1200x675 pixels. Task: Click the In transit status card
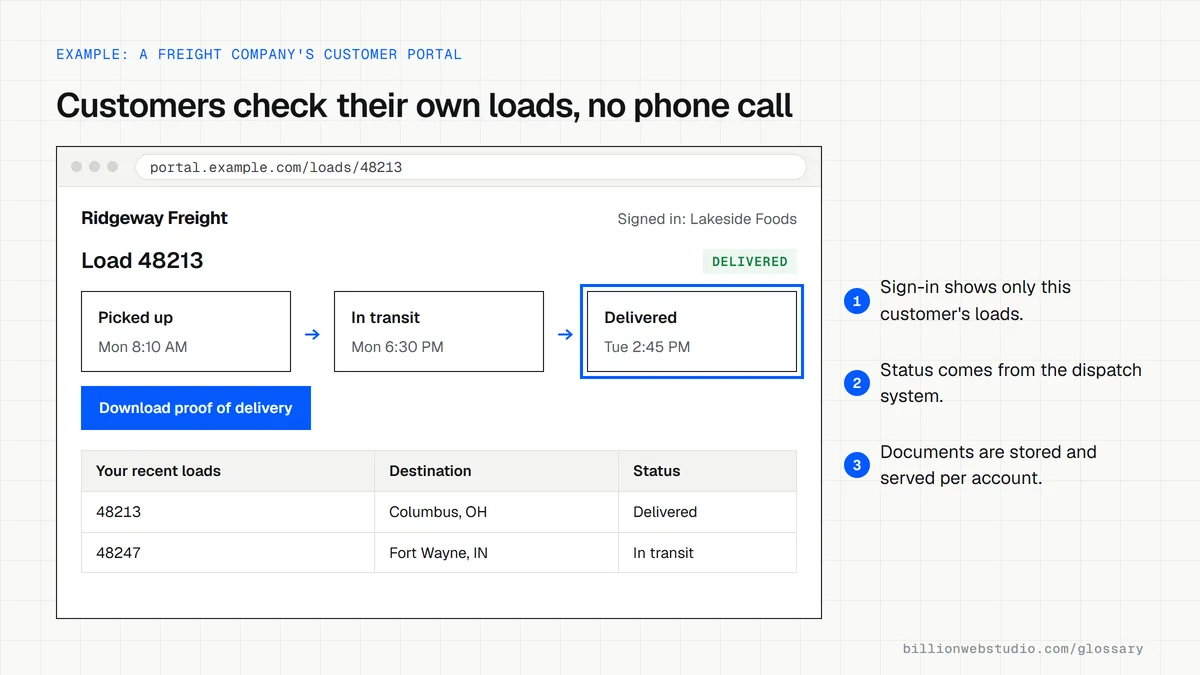click(x=439, y=332)
